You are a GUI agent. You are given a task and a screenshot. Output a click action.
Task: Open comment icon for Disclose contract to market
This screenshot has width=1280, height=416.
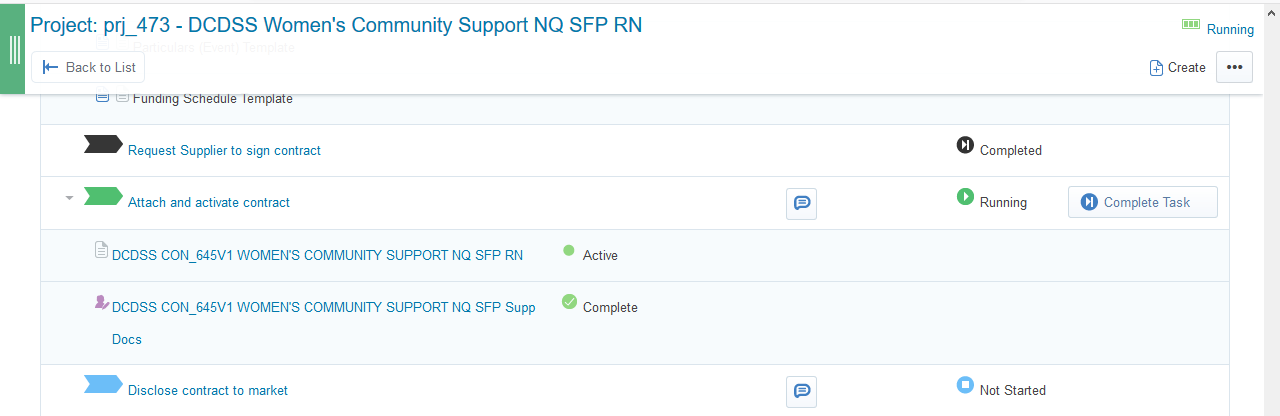801,391
